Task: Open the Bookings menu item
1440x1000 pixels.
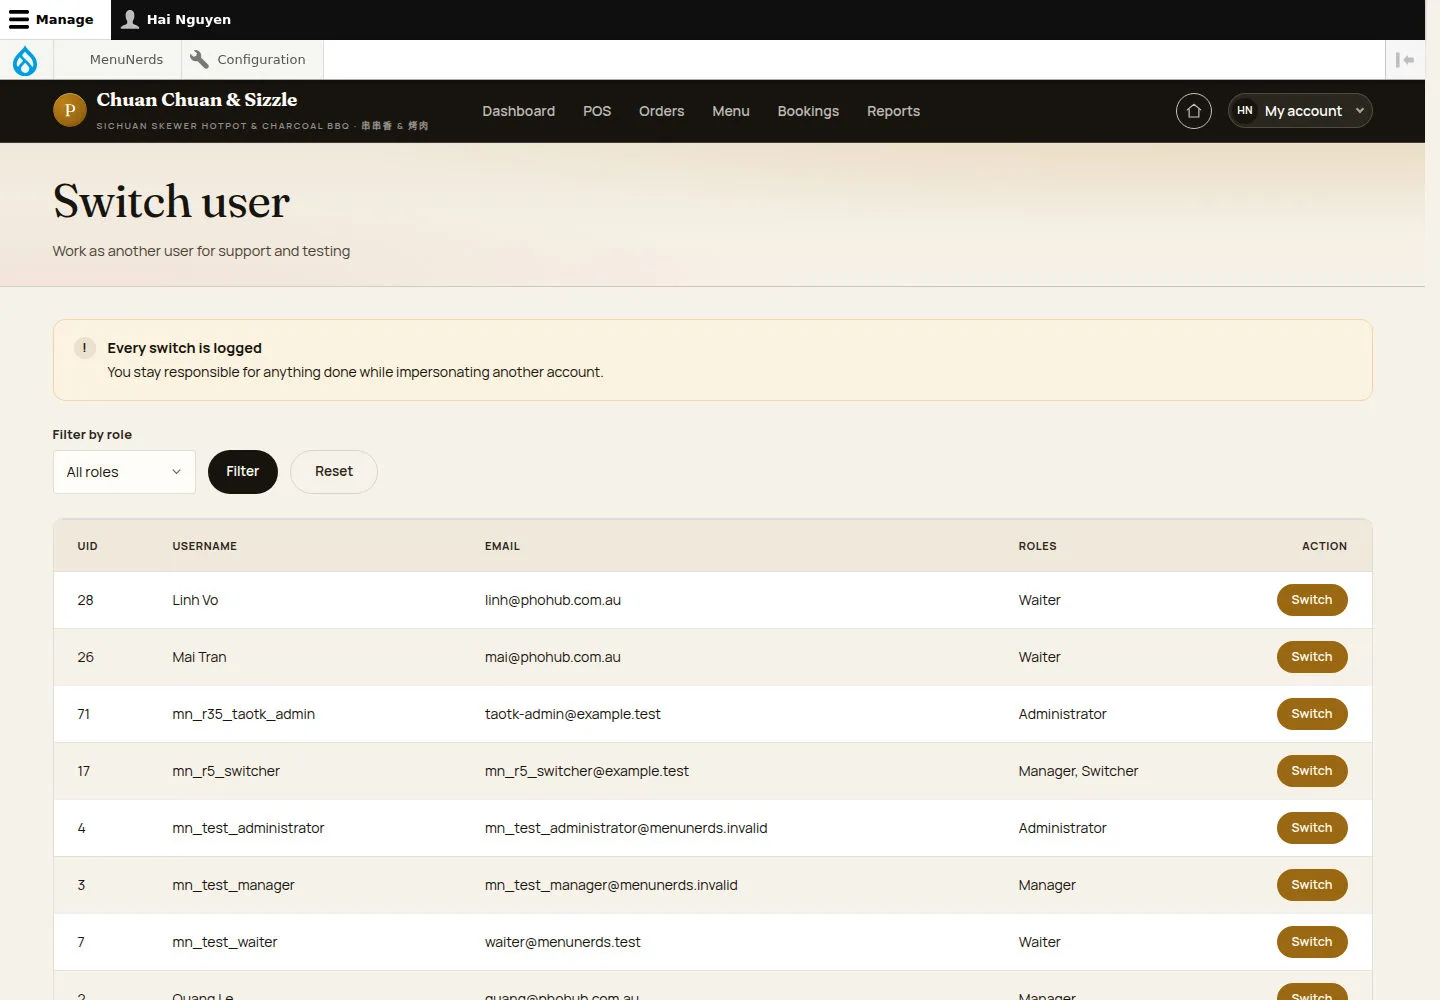Action: [808, 111]
